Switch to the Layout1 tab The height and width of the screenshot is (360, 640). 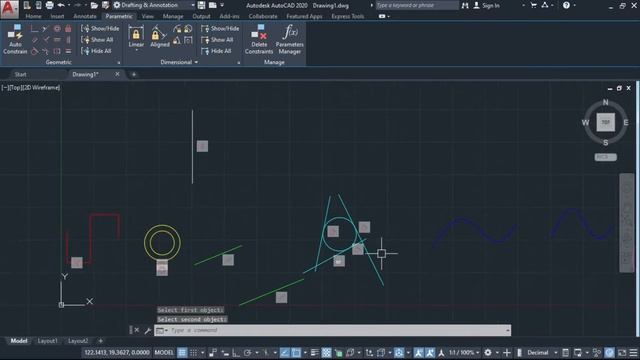pos(47,341)
